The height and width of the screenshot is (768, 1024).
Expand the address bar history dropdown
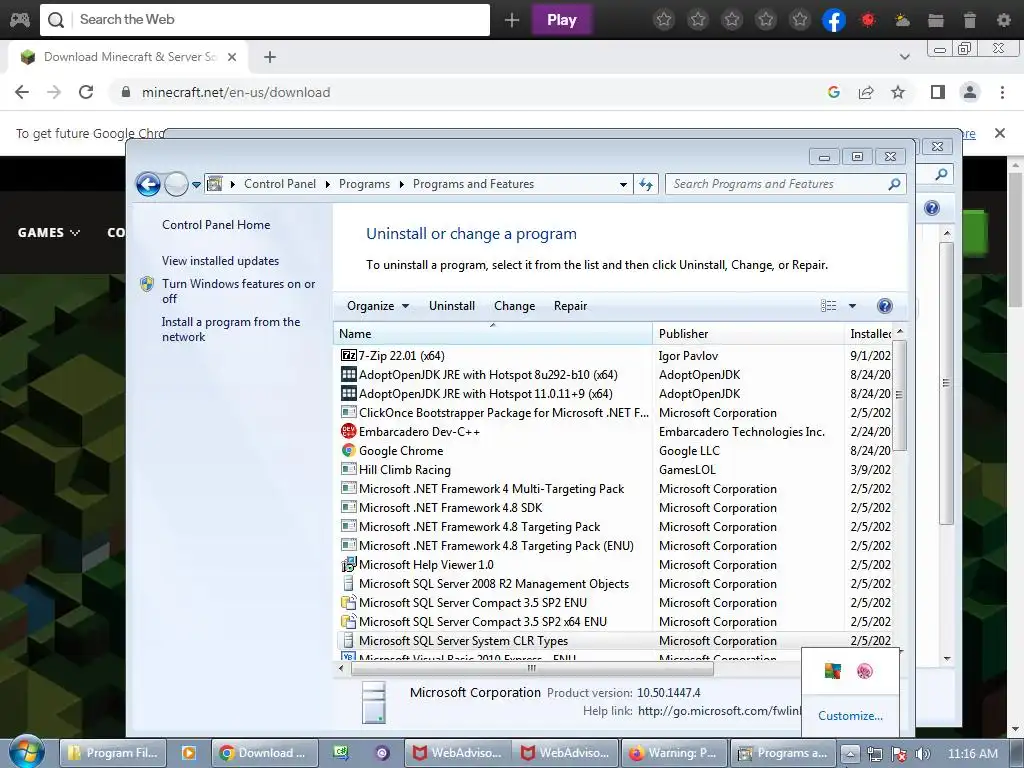click(623, 185)
